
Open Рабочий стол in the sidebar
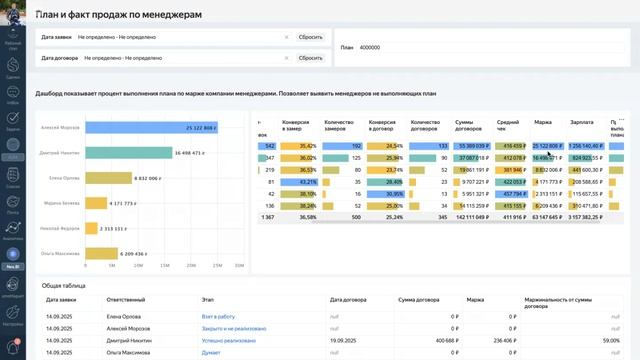point(13,39)
